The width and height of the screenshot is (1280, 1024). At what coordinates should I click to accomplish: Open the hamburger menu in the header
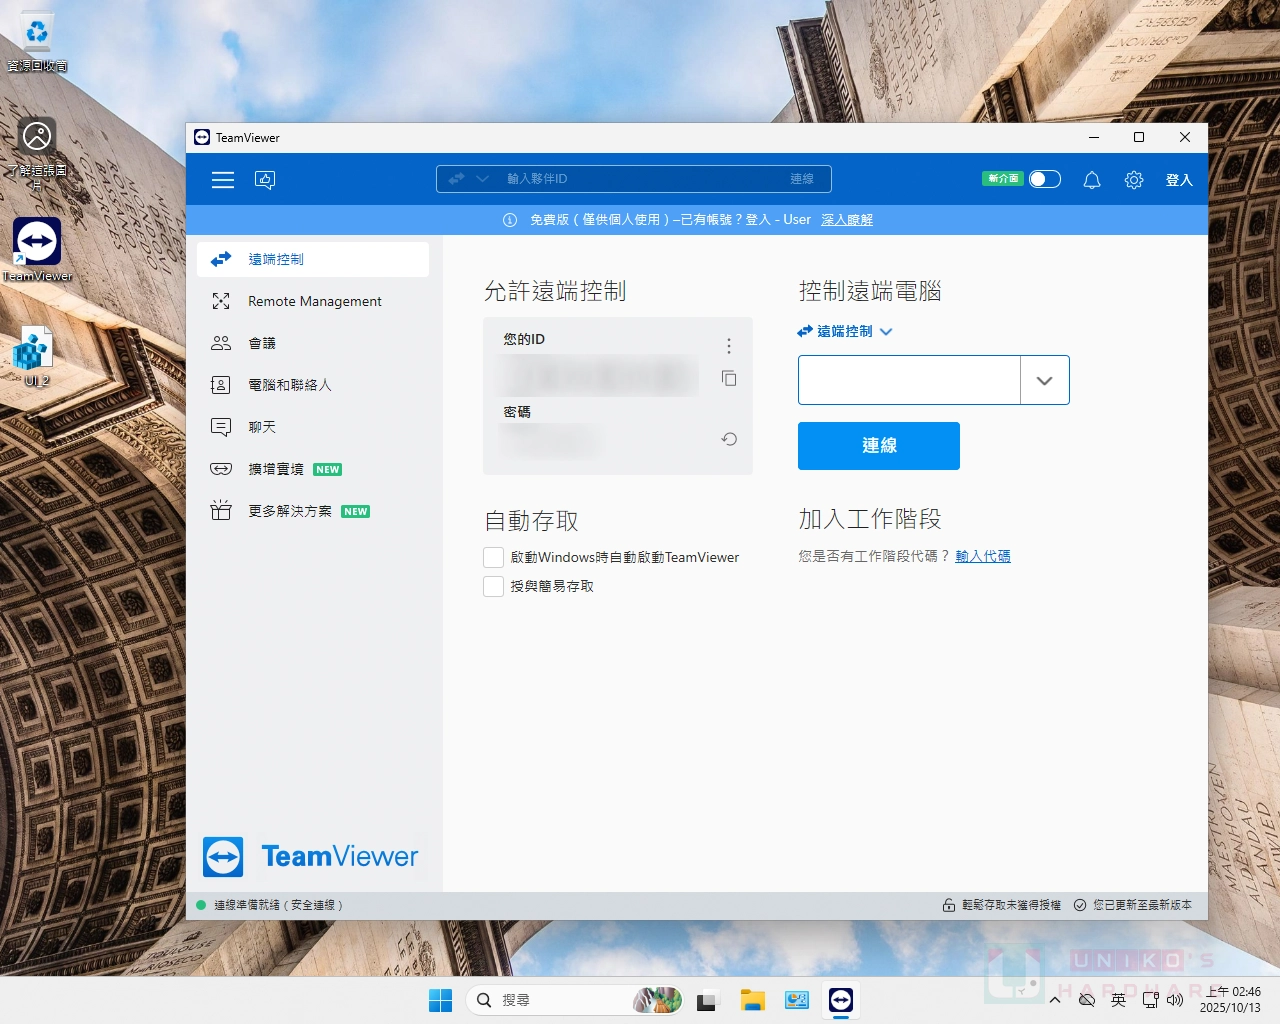223,180
